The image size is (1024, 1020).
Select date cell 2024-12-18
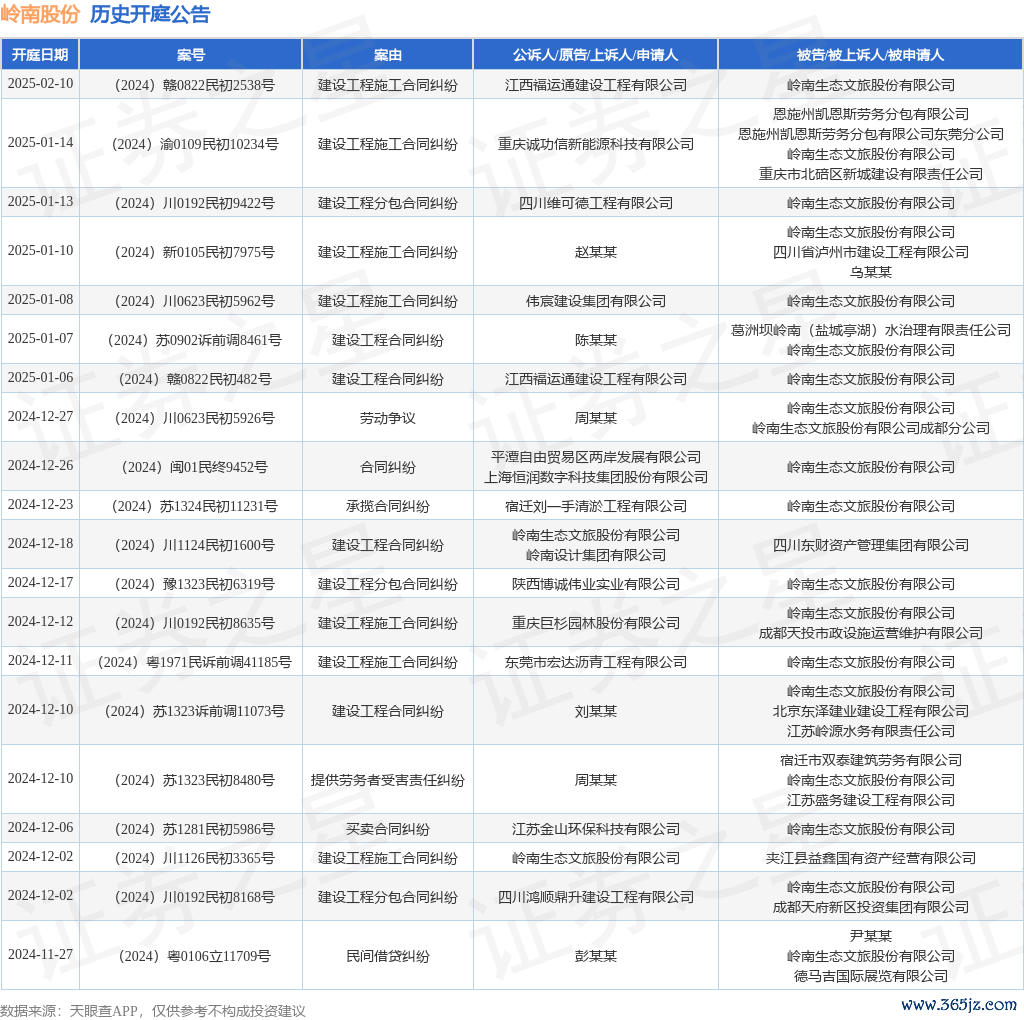pyautogui.click(x=40, y=543)
